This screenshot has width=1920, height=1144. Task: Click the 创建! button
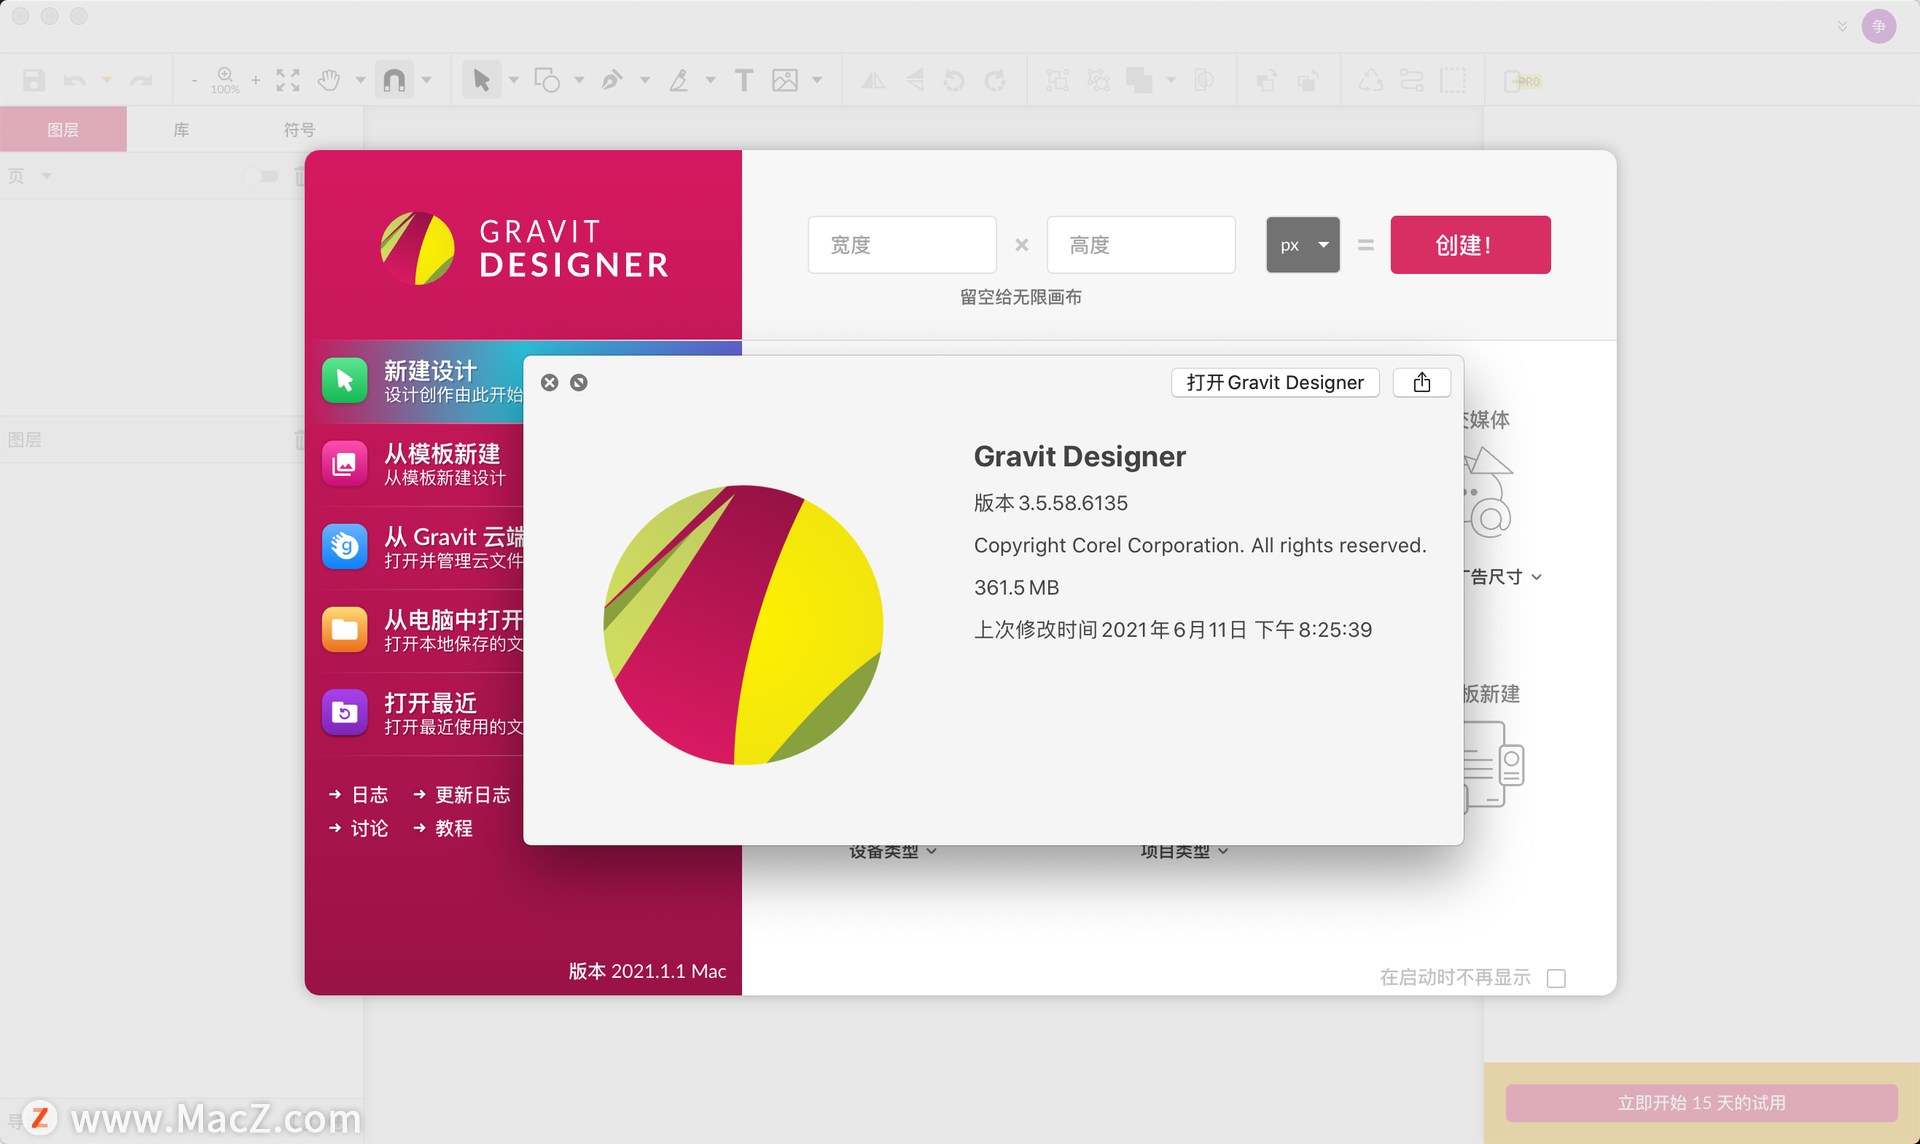[1470, 245]
